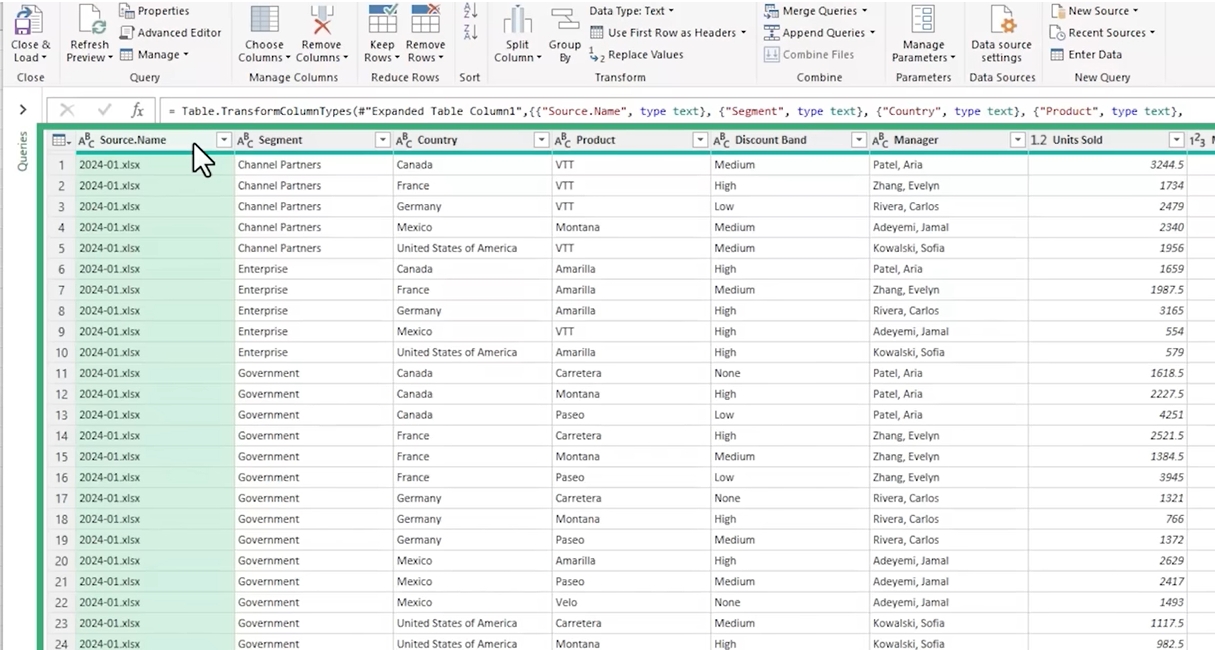Open the Country column filter dropdown
Screen dimensions: 1215x650
click(x=541, y=141)
